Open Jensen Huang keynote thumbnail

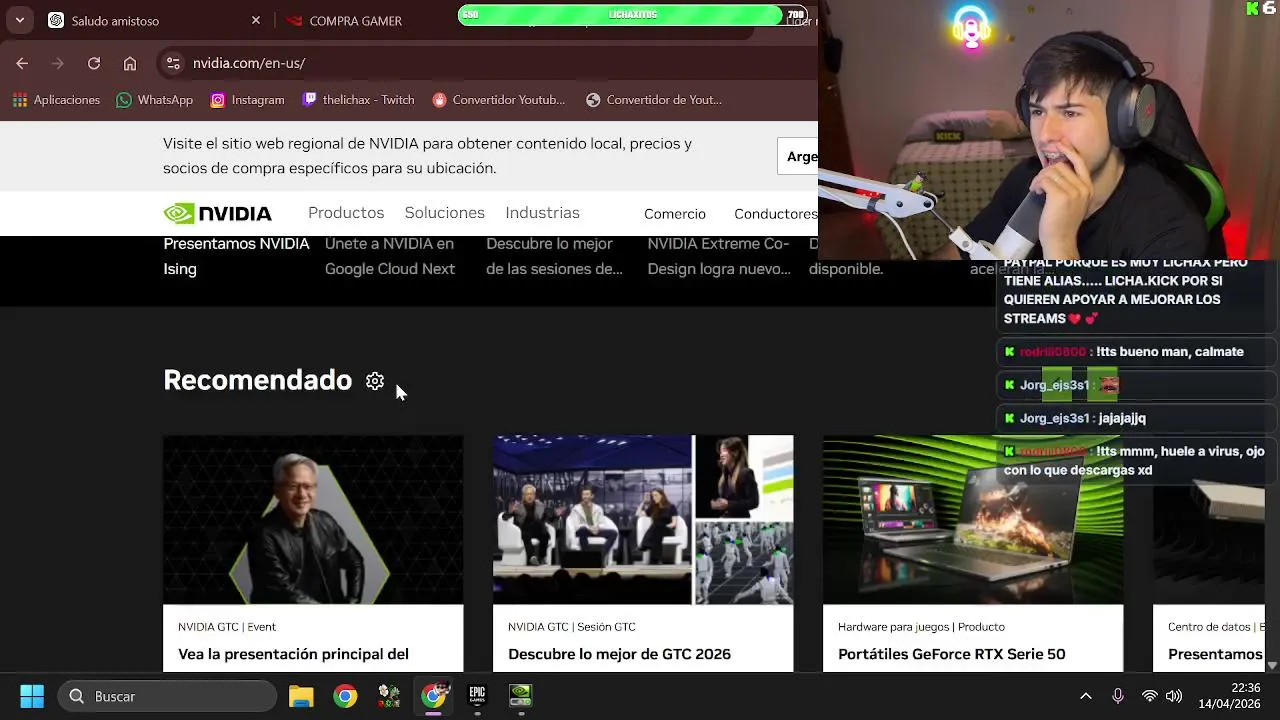313,520
